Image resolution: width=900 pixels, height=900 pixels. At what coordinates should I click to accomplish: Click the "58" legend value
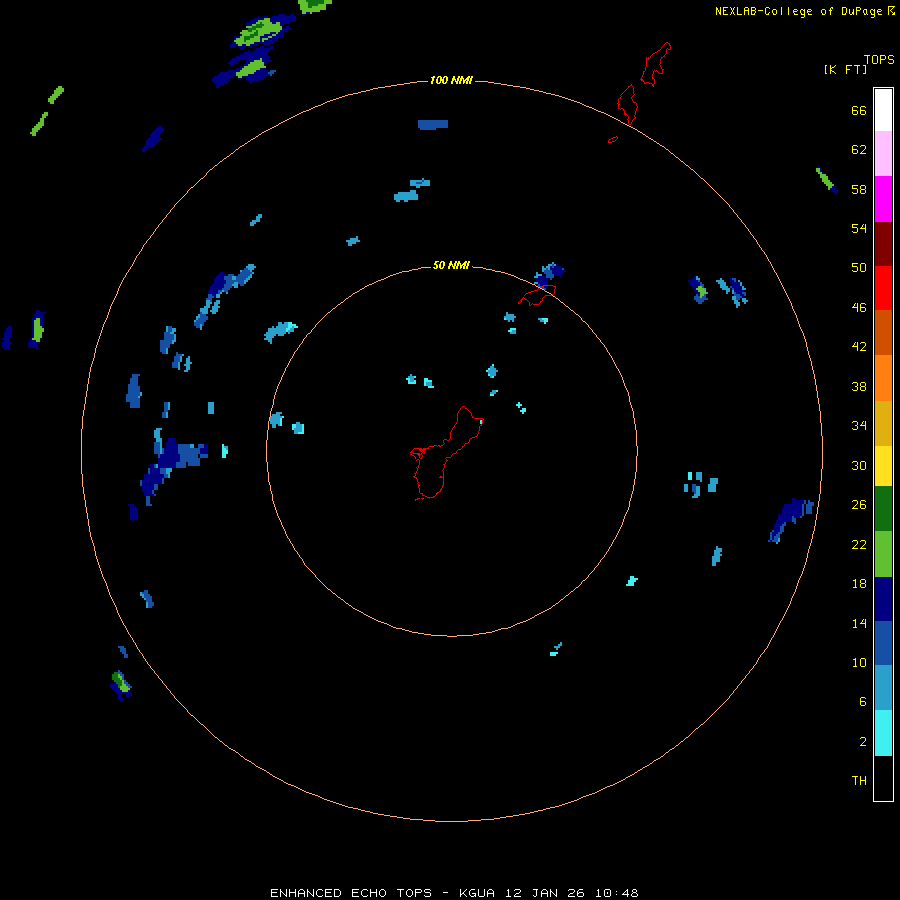(x=859, y=189)
